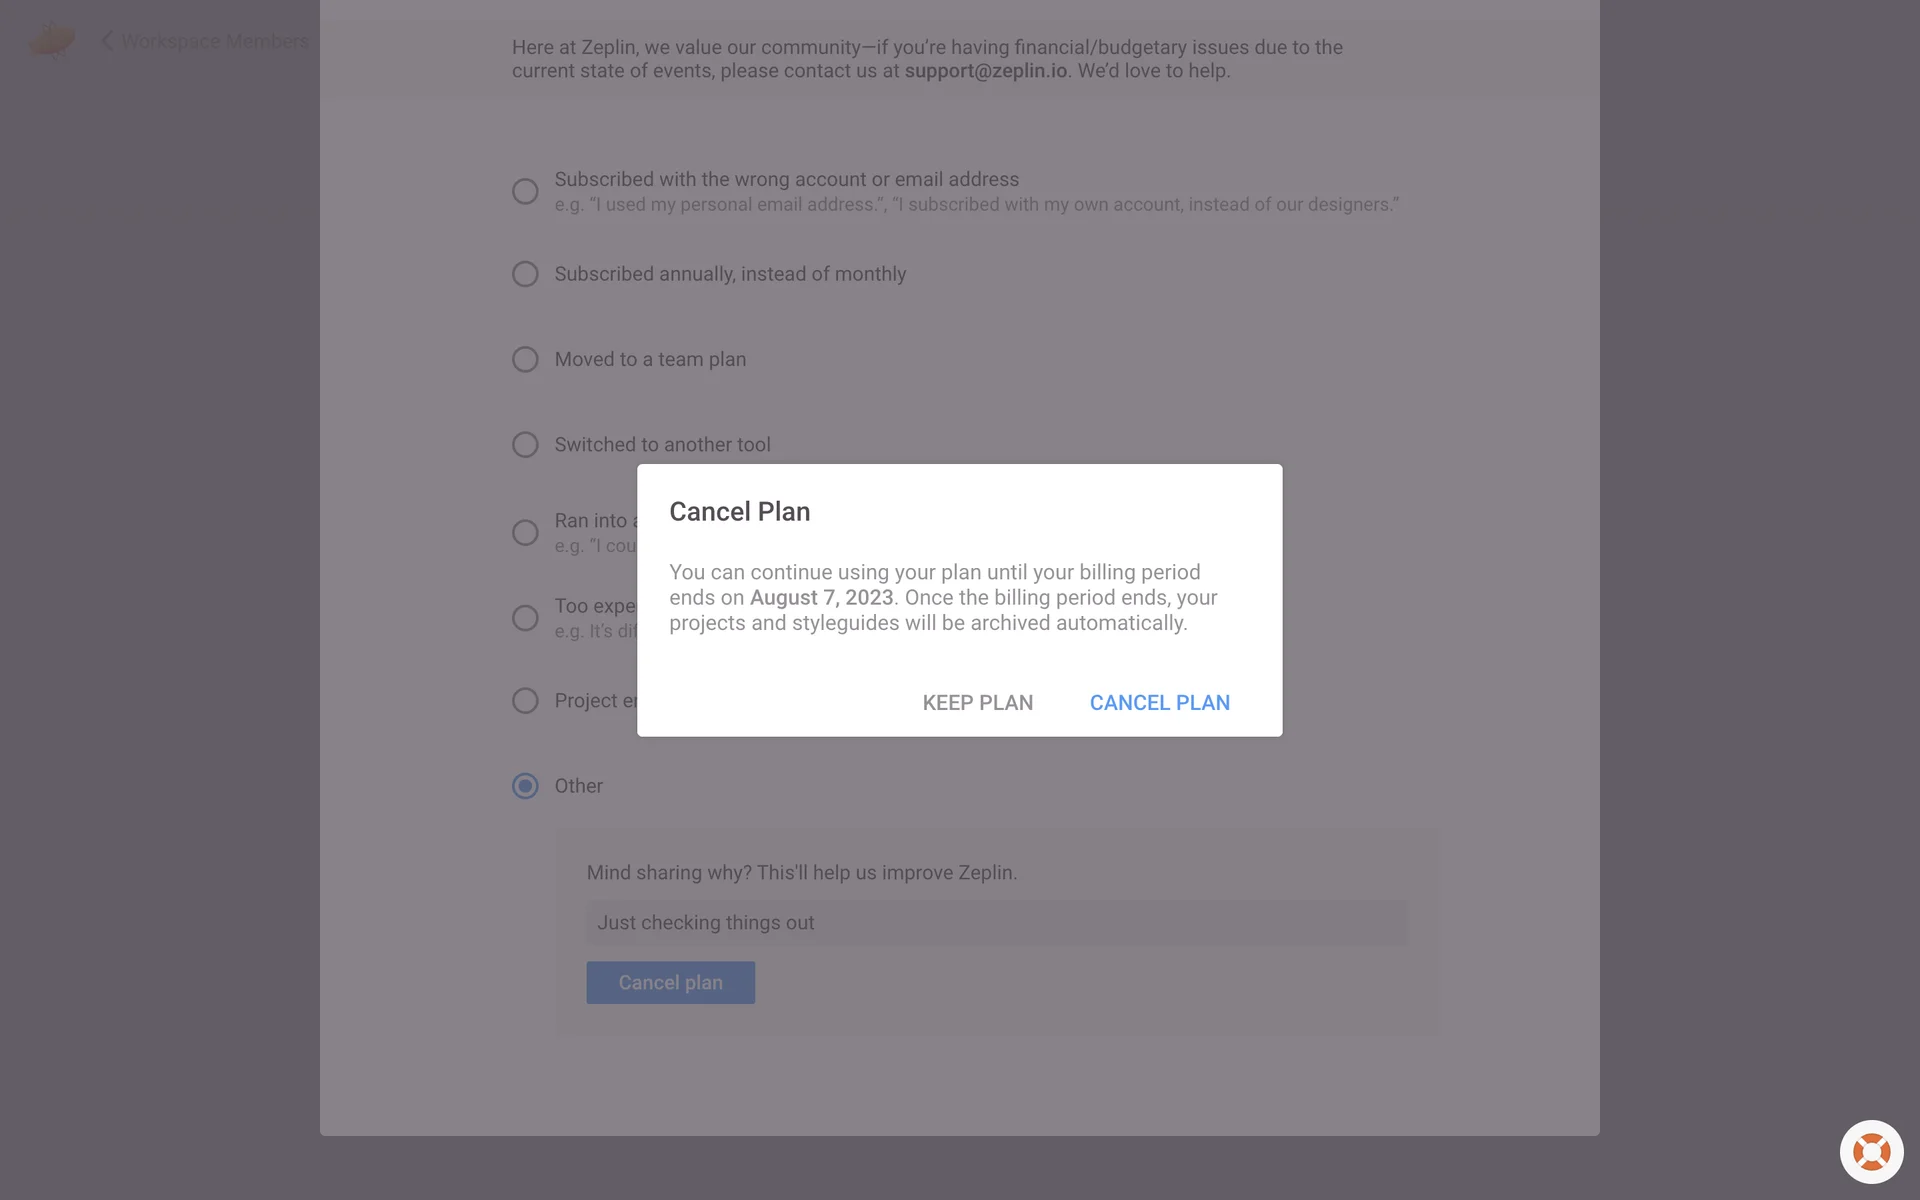This screenshot has height=1200, width=1920.
Task: Open the help lifebuoy widget
Action: 1871,1152
